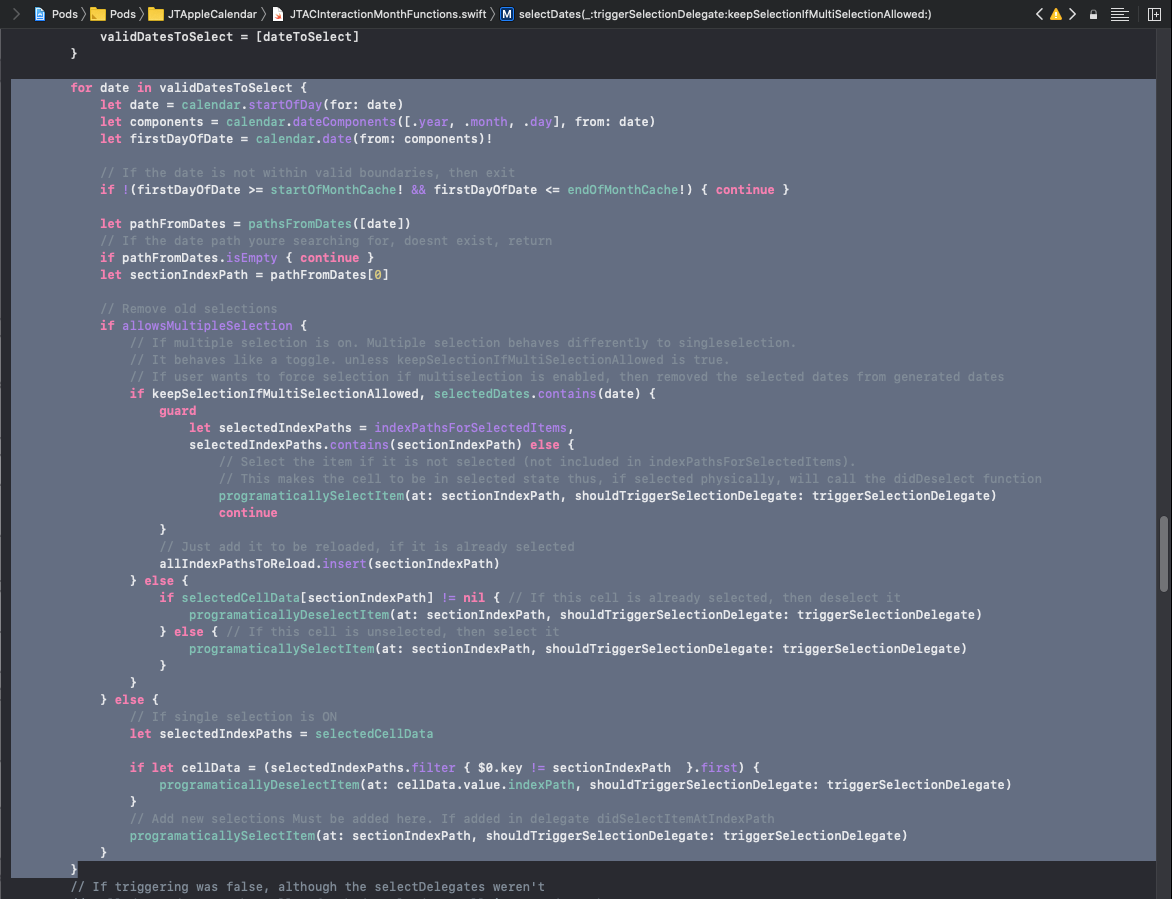Click '// Just add it to be reloaded' comment
The width and height of the screenshot is (1172, 899).
(x=366, y=547)
